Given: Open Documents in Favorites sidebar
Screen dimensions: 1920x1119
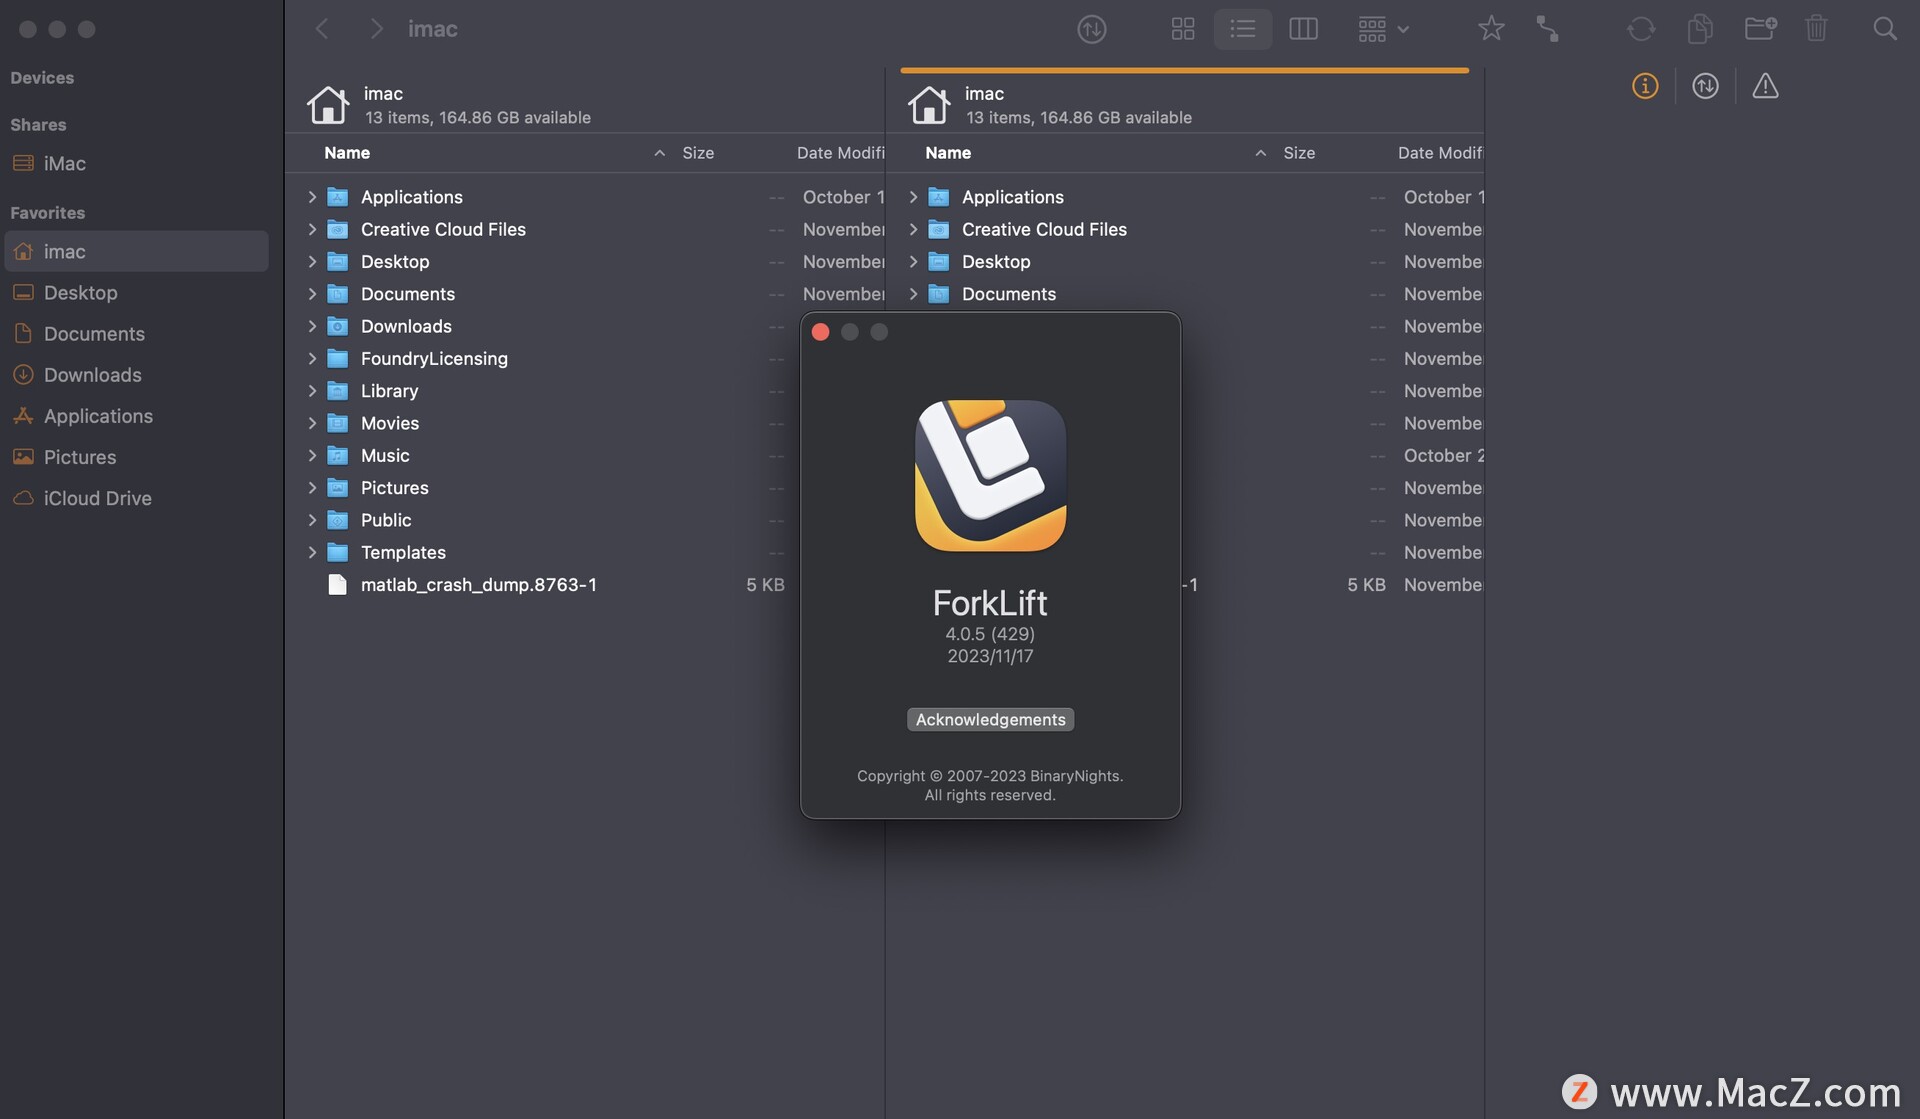Looking at the screenshot, I should pos(136,333).
